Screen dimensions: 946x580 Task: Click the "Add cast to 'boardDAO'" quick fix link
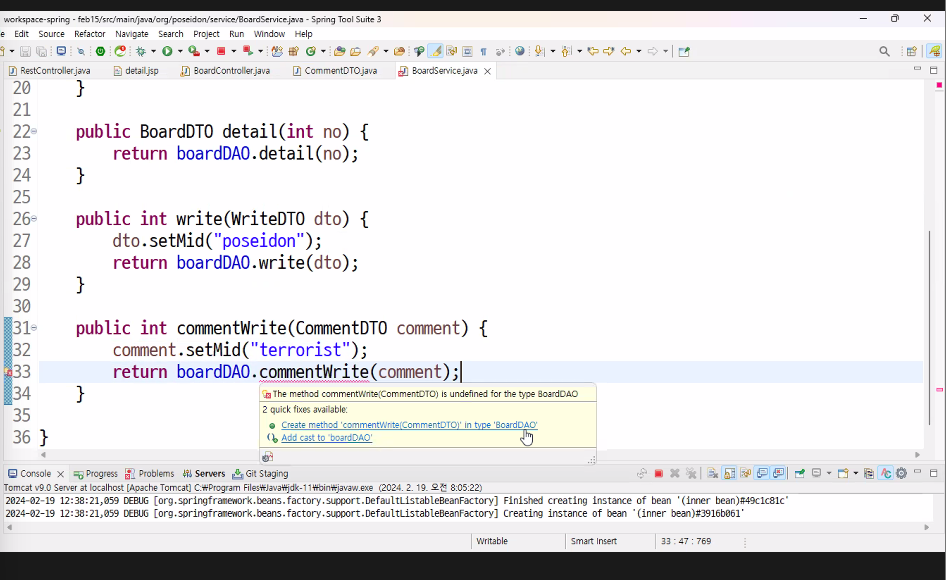tap(326, 438)
